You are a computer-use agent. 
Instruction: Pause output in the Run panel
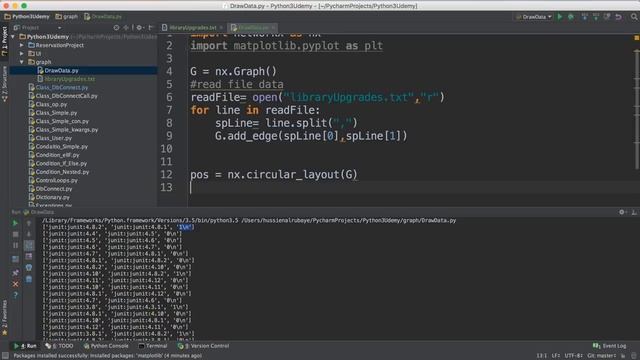(x=15, y=245)
